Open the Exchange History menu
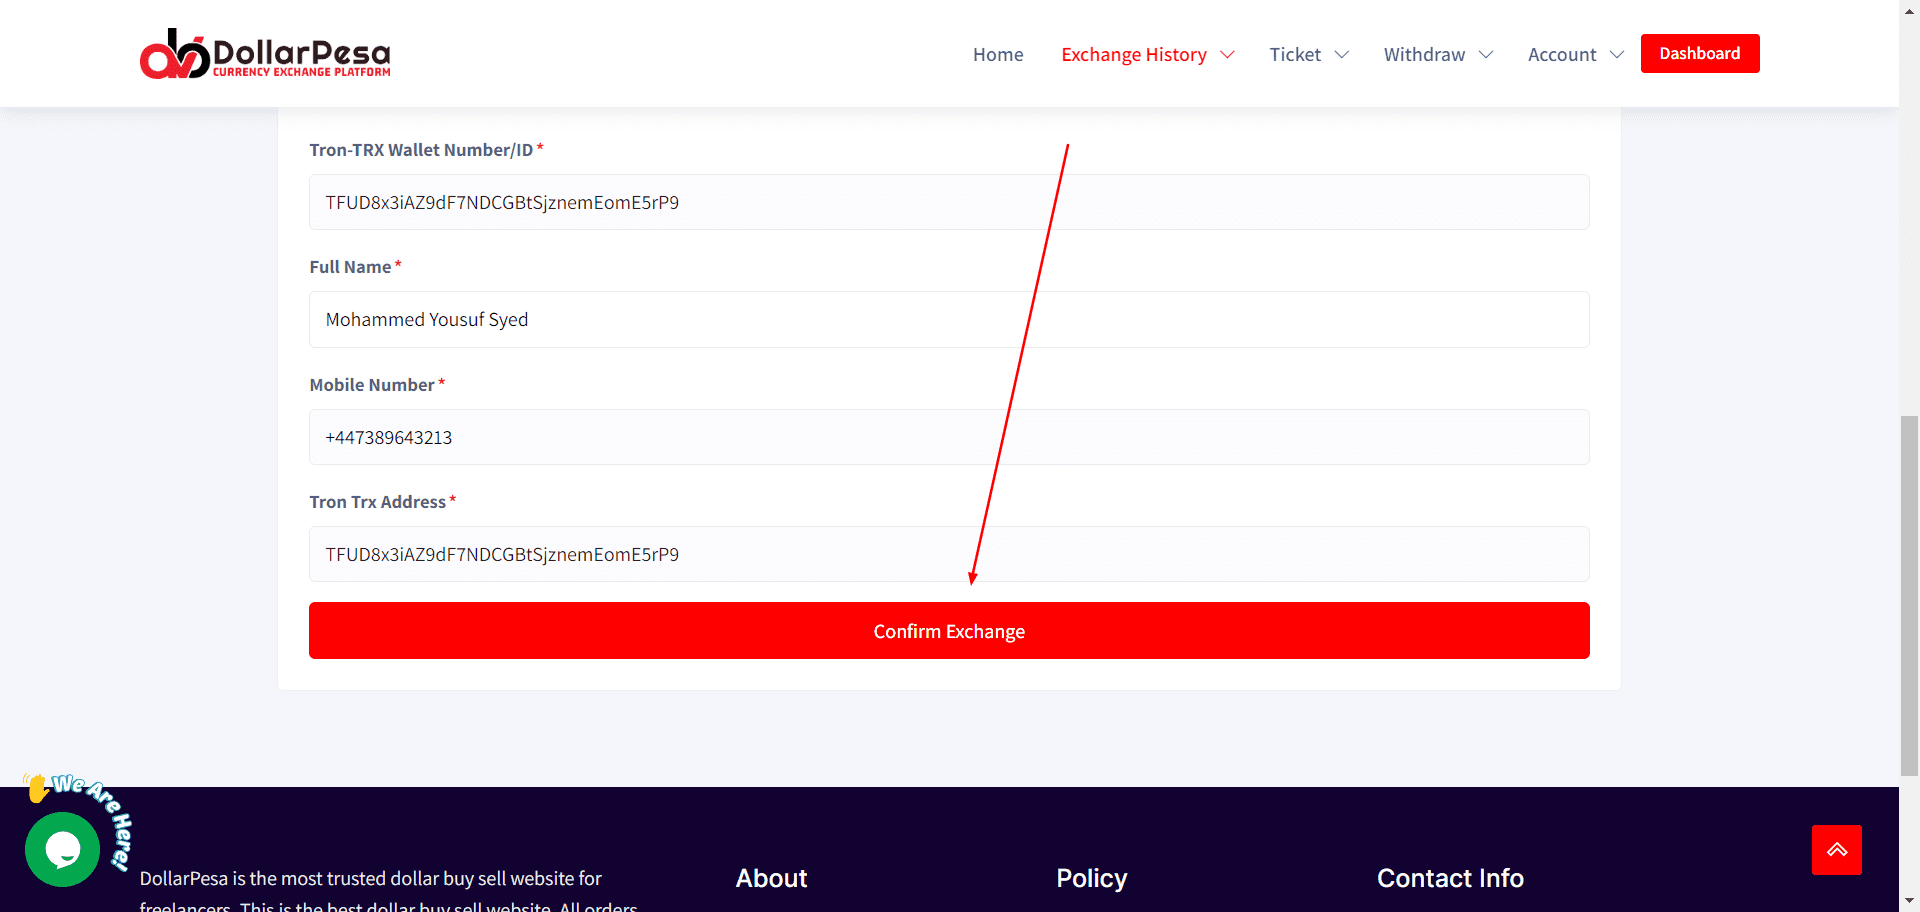 pyautogui.click(x=1134, y=54)
